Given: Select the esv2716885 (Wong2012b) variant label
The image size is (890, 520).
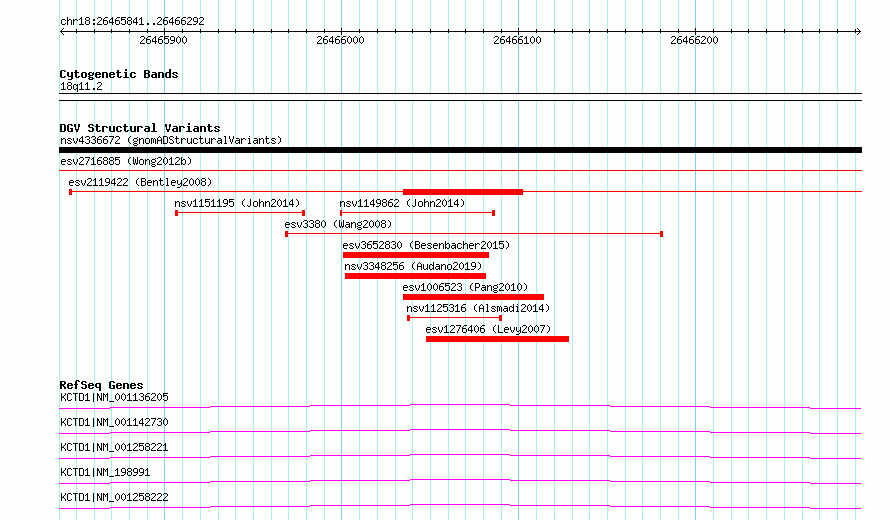Looking at the screenshot, I should [x=126, y=161].
